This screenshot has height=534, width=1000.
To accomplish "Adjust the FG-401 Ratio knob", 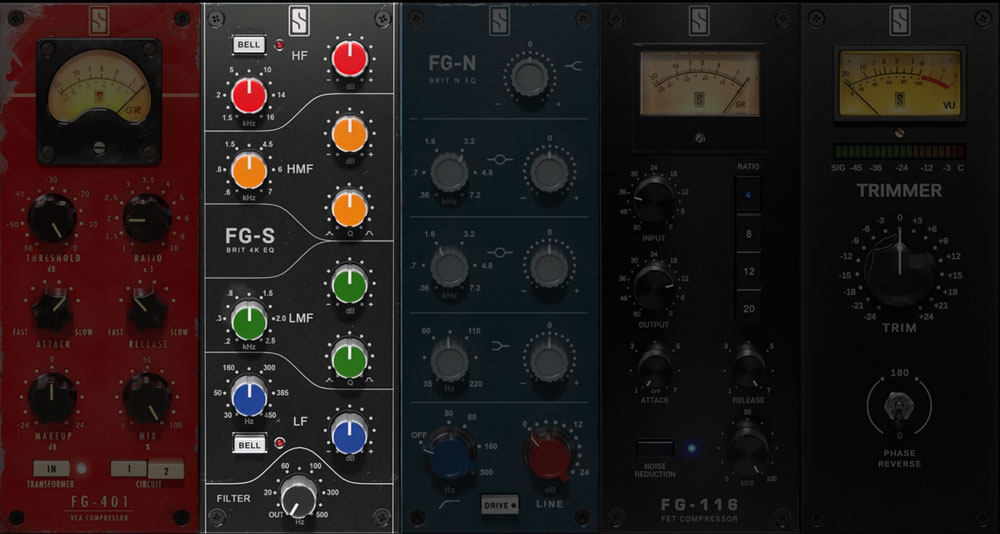I will point(147,218).
